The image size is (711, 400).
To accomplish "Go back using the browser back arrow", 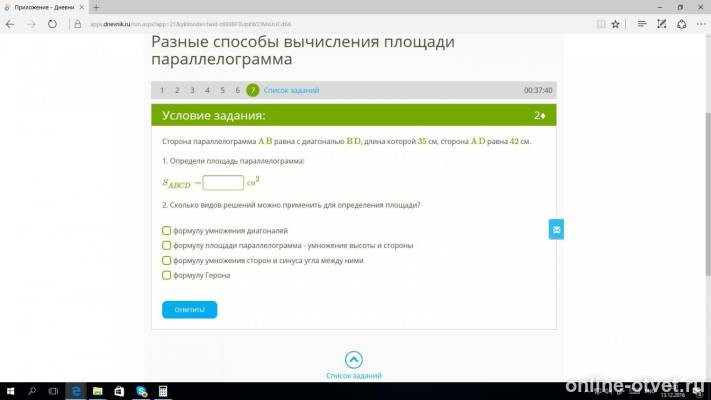I will (10, 24).
